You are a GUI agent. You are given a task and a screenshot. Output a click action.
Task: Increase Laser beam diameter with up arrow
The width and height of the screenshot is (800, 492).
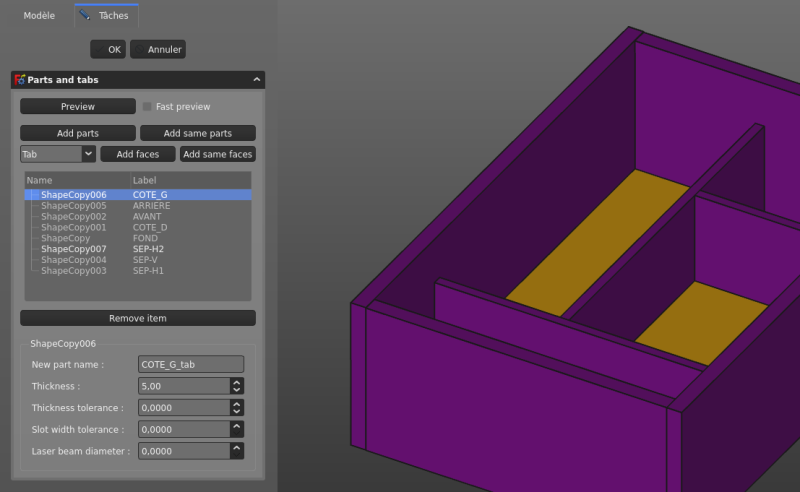237,447
